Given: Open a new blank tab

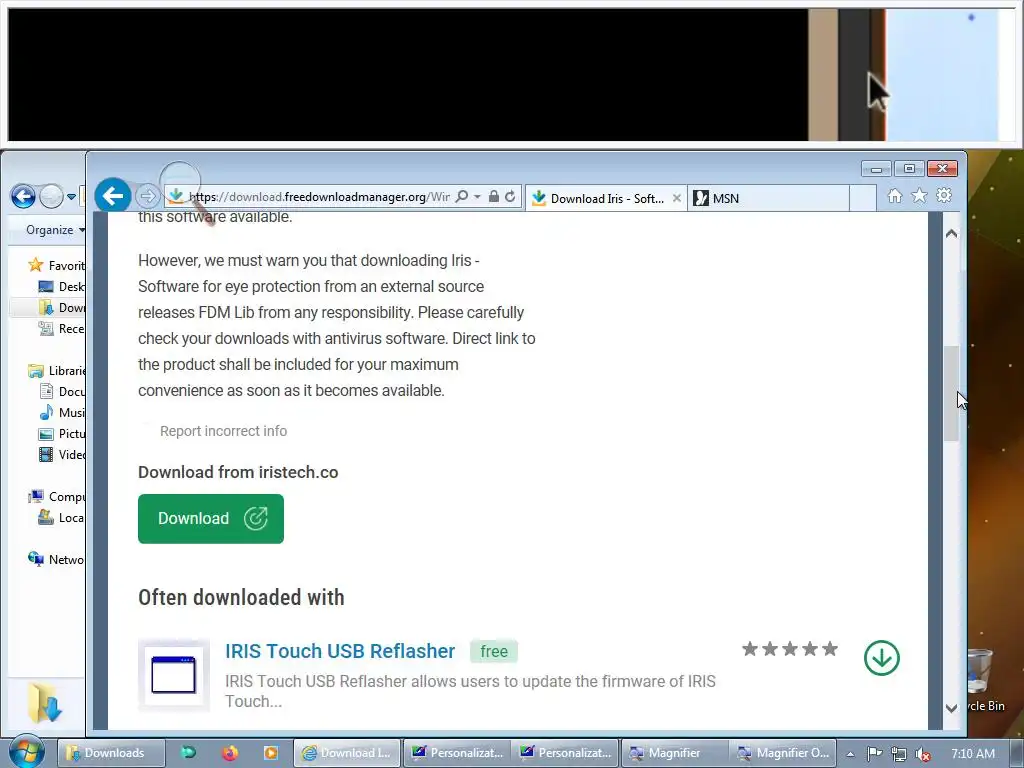Looking at the screenshot, I should point(863,198).
